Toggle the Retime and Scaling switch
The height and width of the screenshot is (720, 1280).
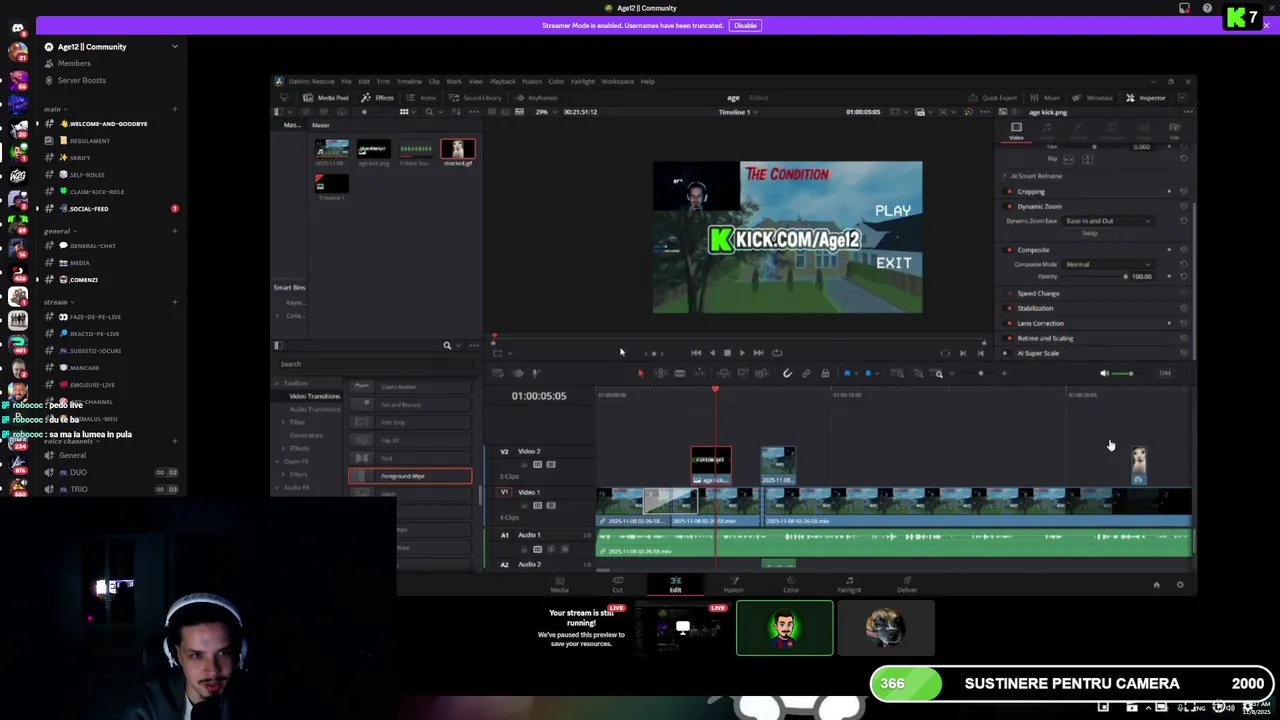coord(1009,338)
